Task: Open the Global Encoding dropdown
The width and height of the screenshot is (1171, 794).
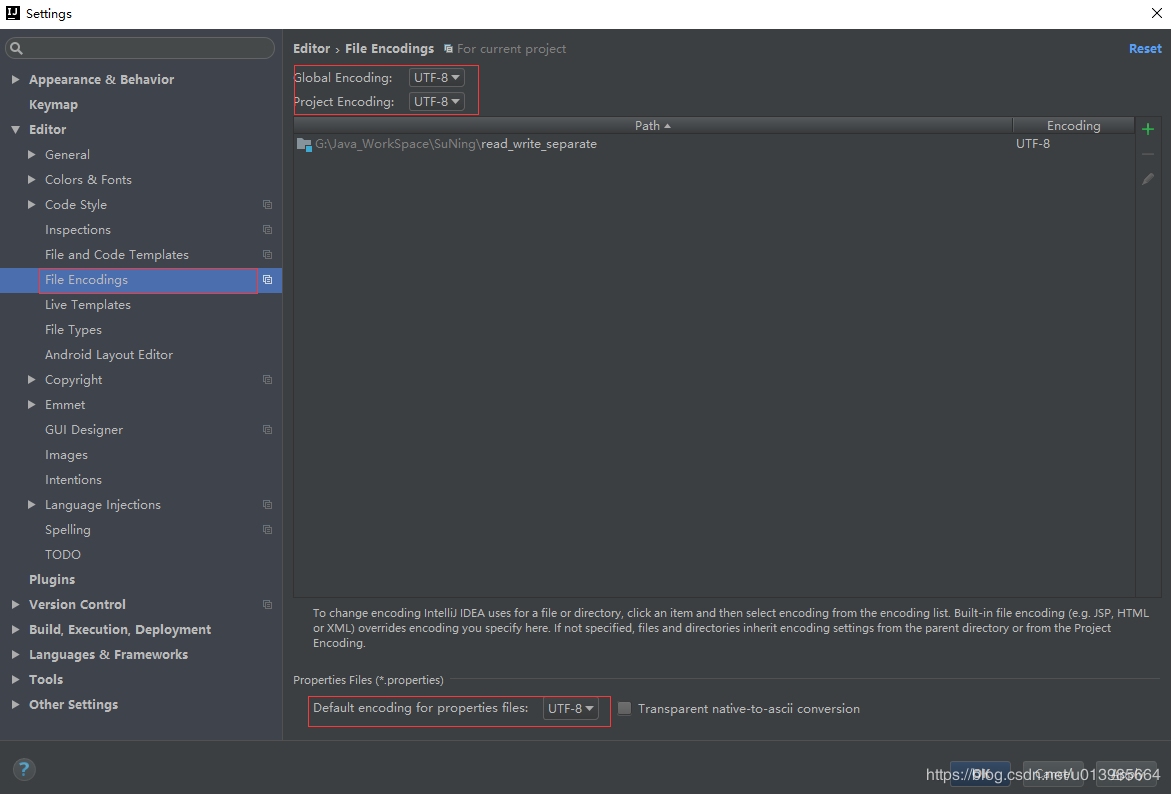Action: click(436, 76)
